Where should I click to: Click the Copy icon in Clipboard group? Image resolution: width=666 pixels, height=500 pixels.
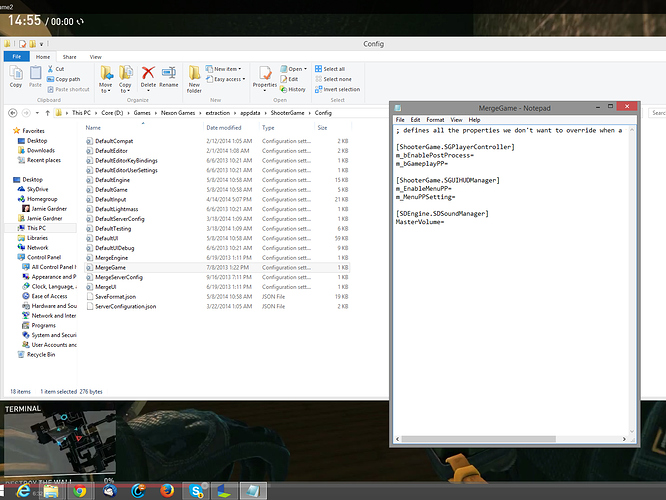click(x=15, y=75)
